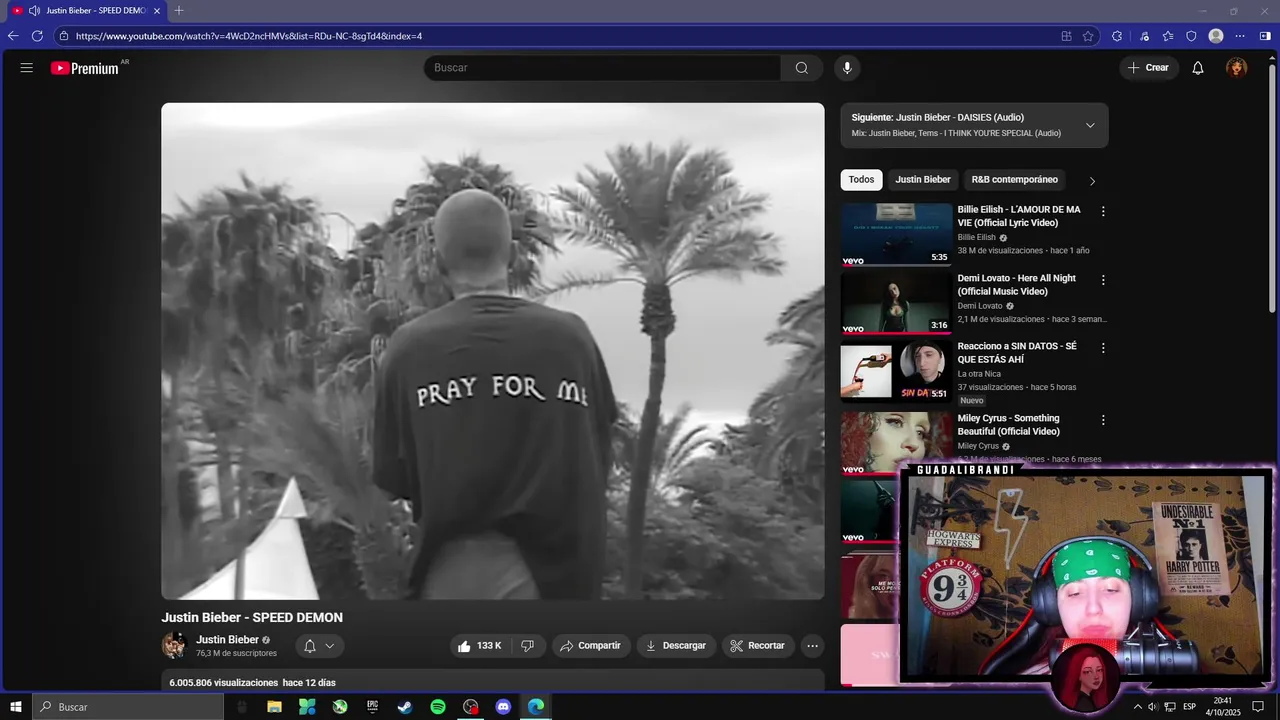
Task: Select the Todos filter chip
Action: (861, 180)
